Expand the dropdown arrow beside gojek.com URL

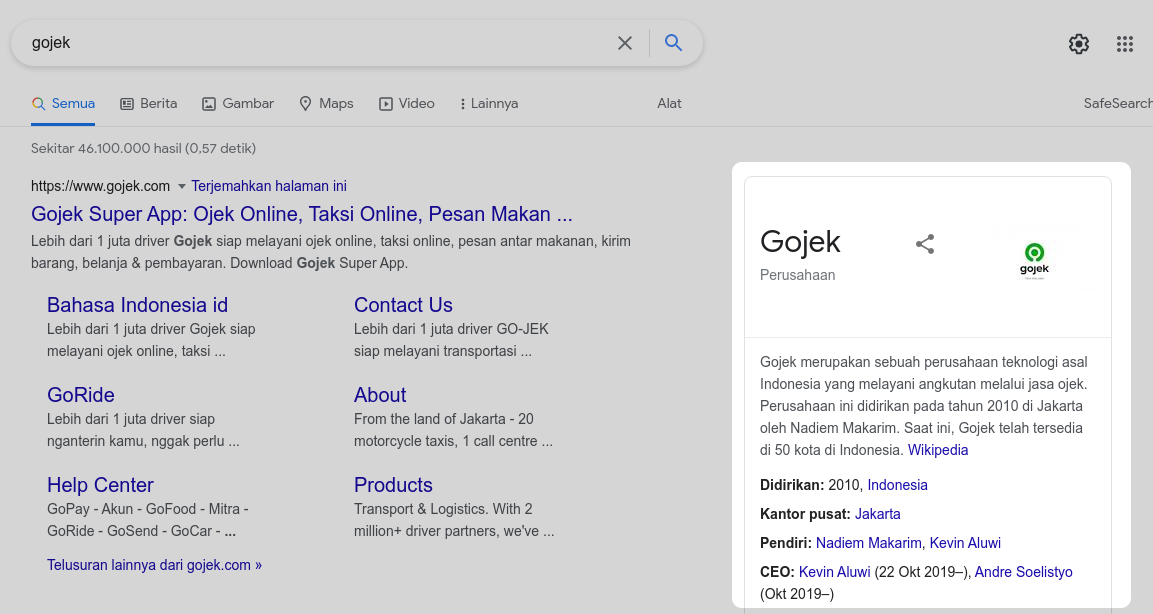click(x=182, y=186)
